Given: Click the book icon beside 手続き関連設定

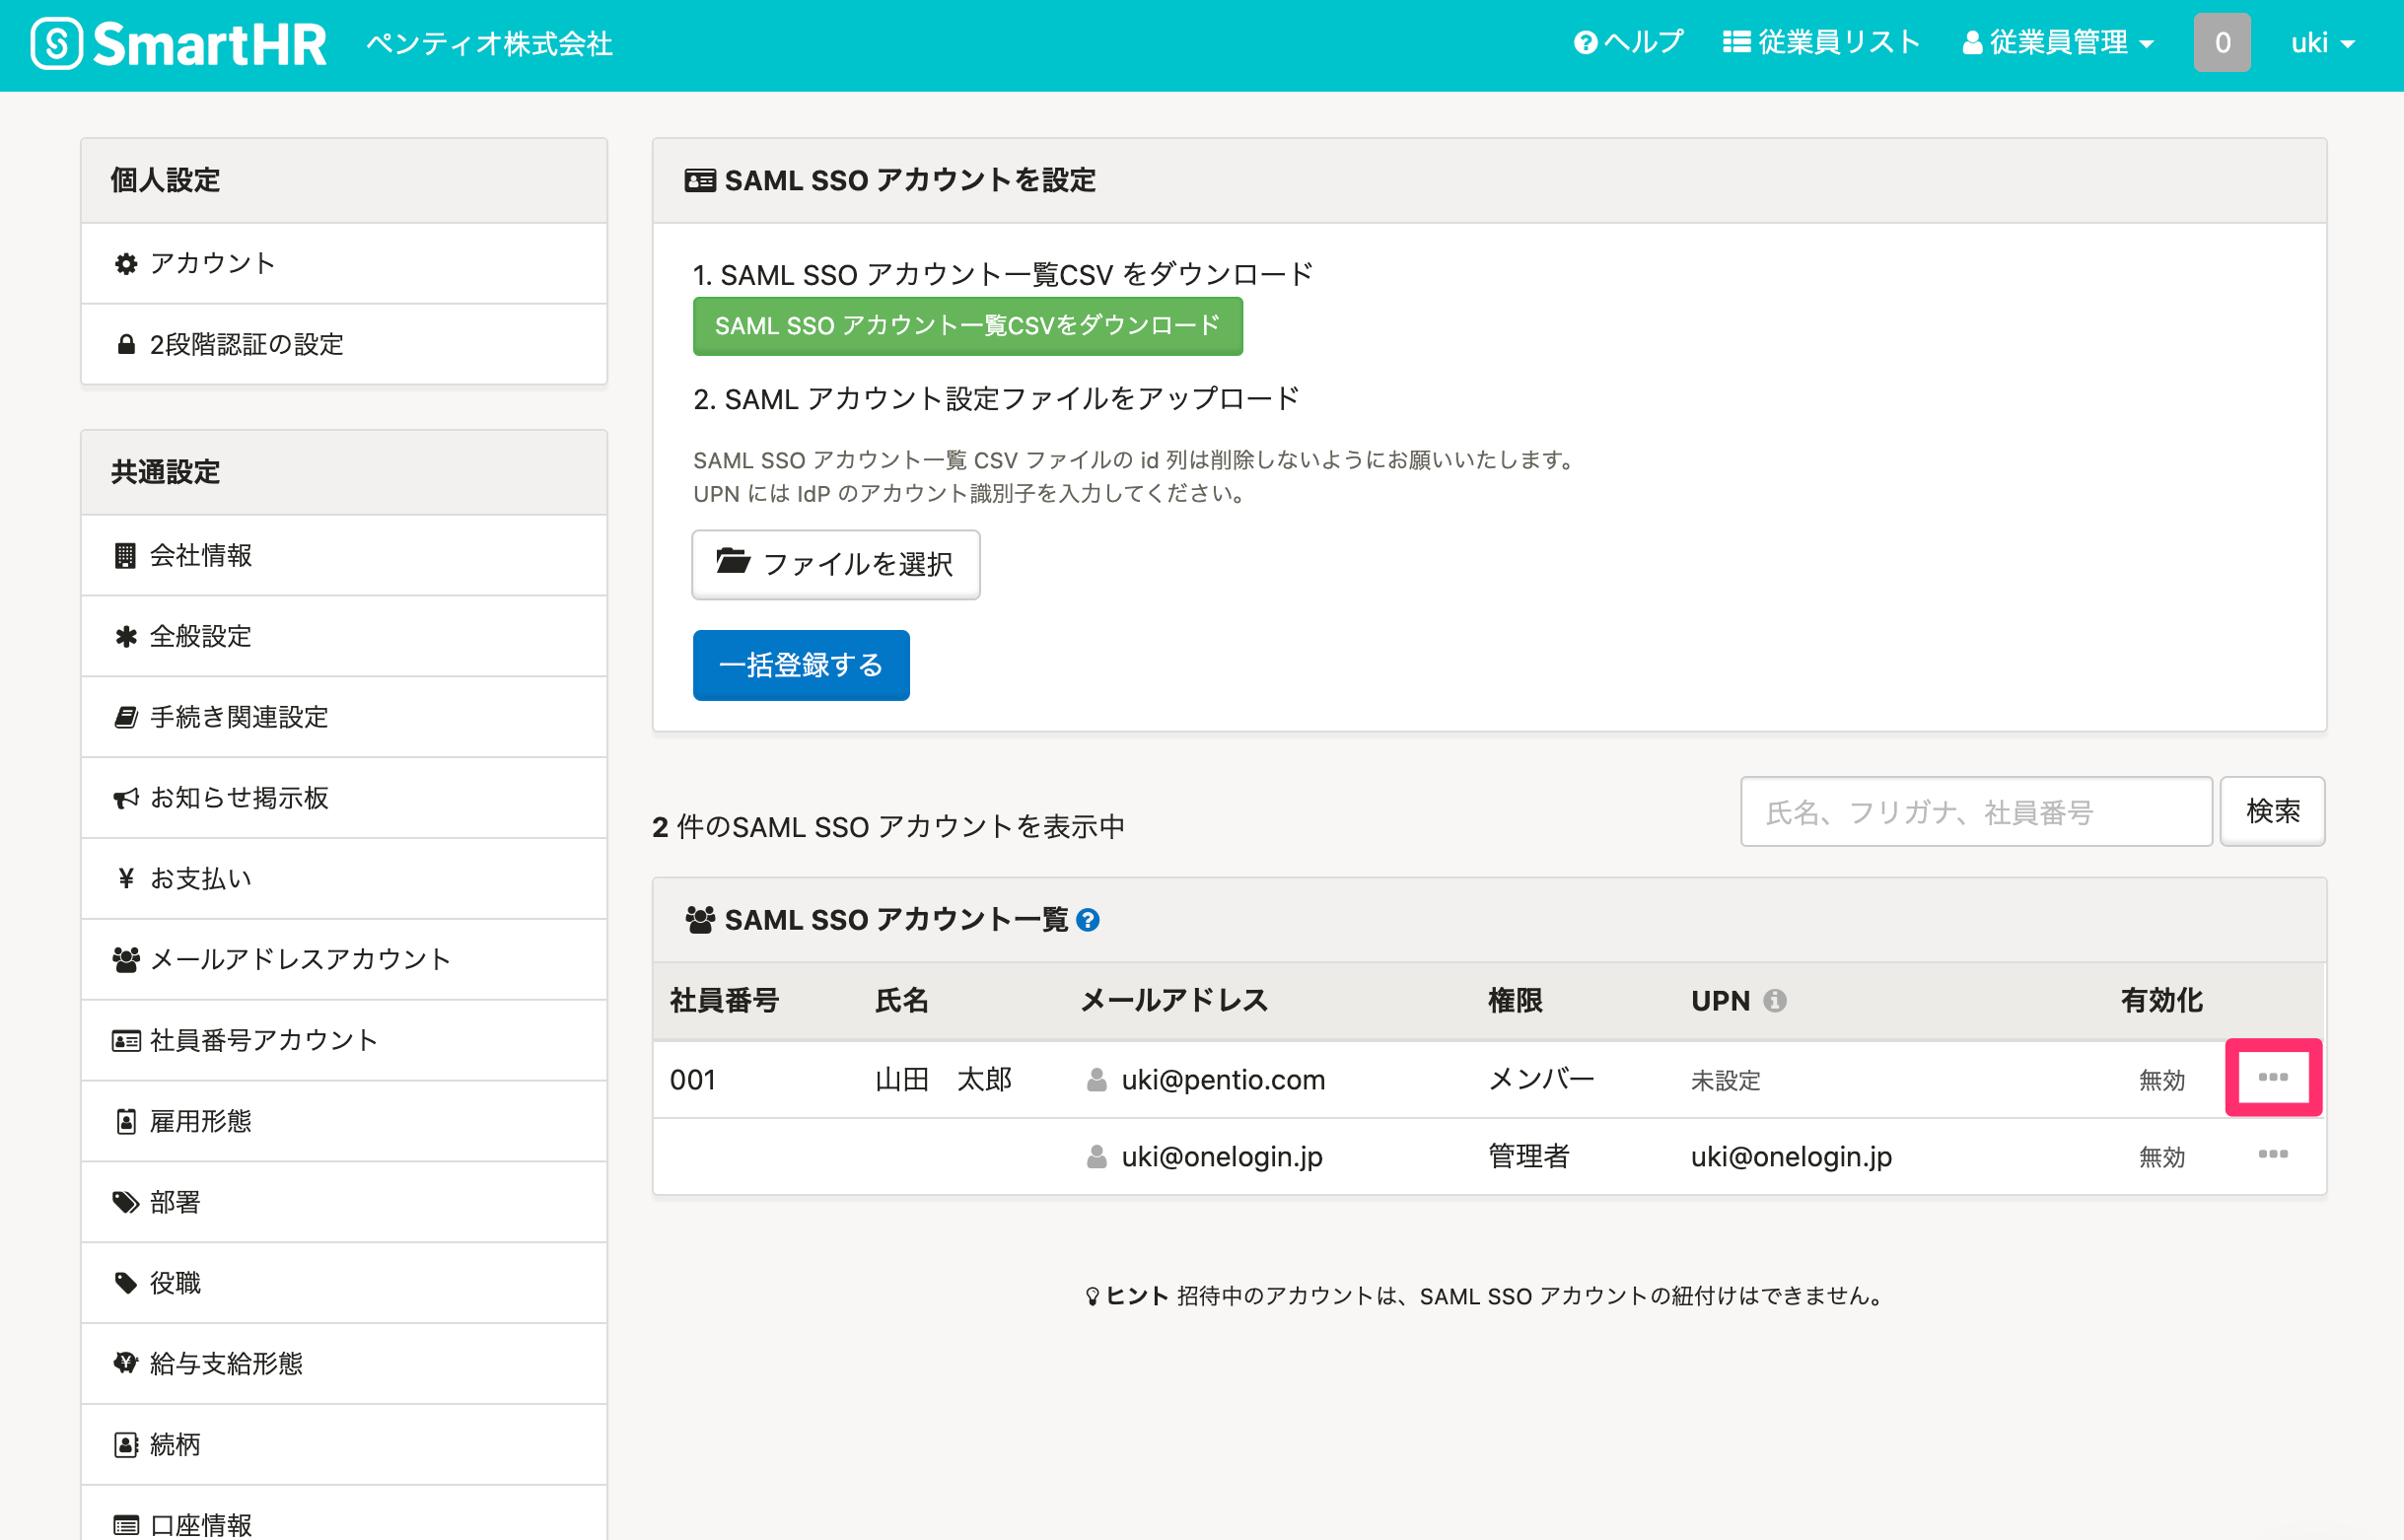Looking at the screenshot, I should click(x=126, y=717).
